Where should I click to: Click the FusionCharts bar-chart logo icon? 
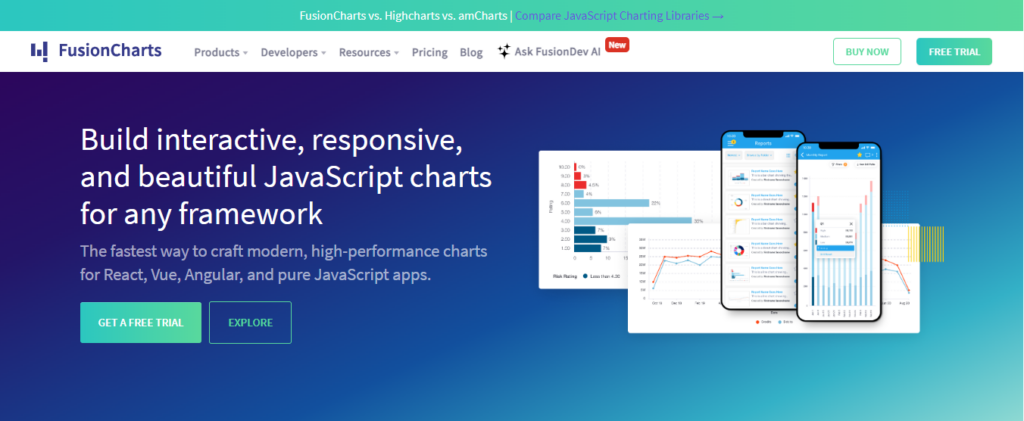tap(39, 51)
